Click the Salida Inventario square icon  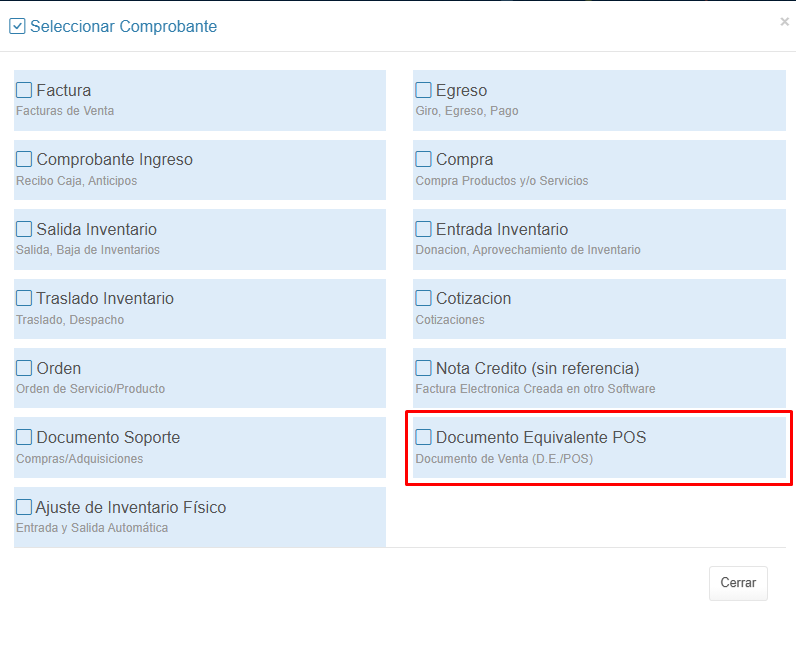point(24,229)
